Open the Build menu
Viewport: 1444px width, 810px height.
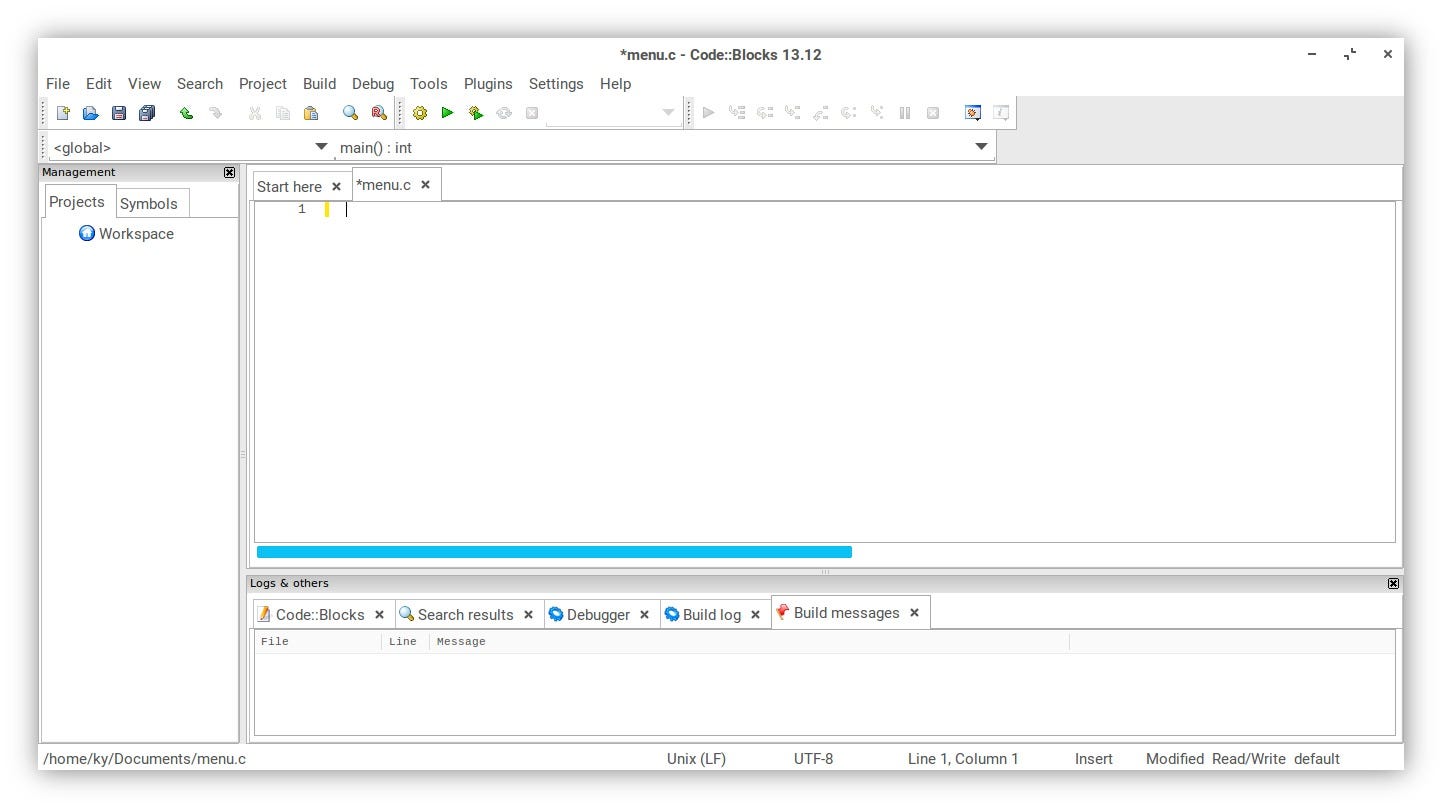tap(320, 84)
